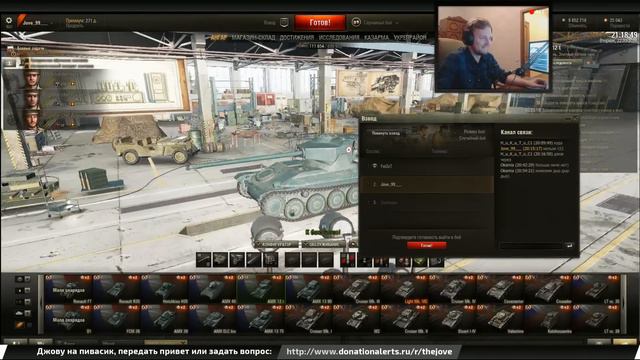This screenshot has height=360, width=640.
Task: Click the second module slot icon below tank
Action: click(220, 260)
